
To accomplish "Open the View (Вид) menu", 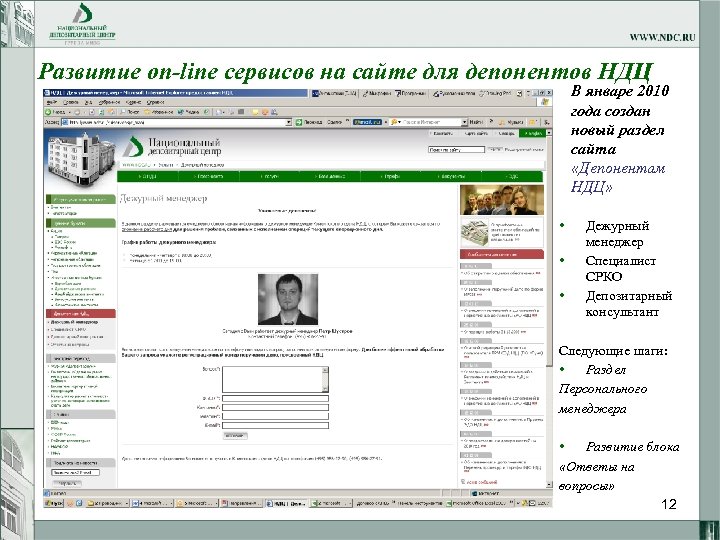I will (x=89, y=102).
